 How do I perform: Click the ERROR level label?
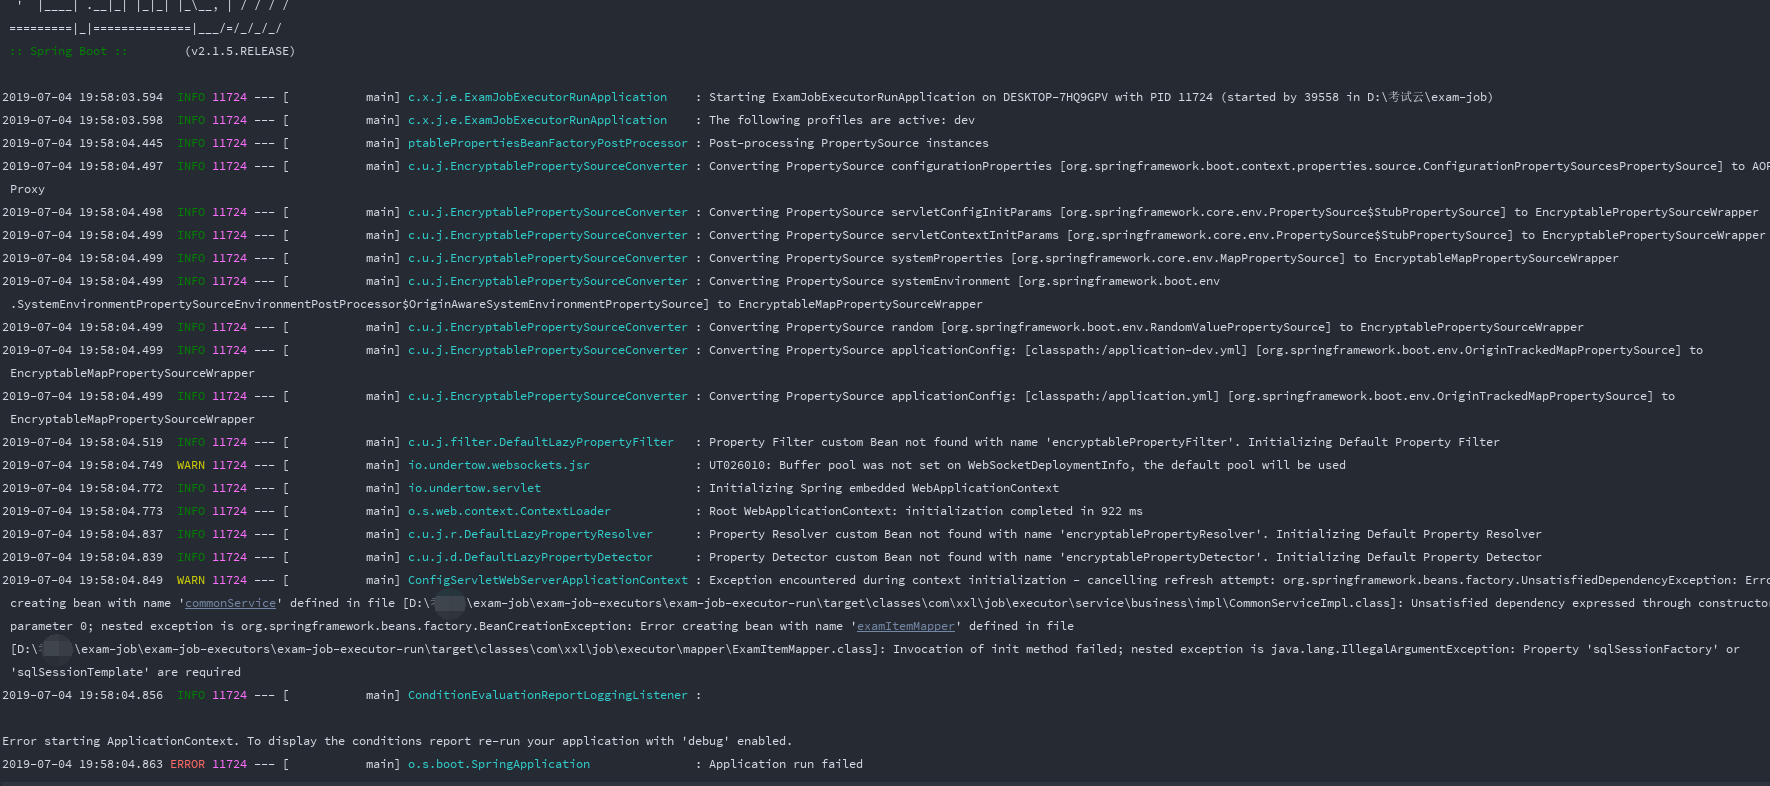[187, 764]
